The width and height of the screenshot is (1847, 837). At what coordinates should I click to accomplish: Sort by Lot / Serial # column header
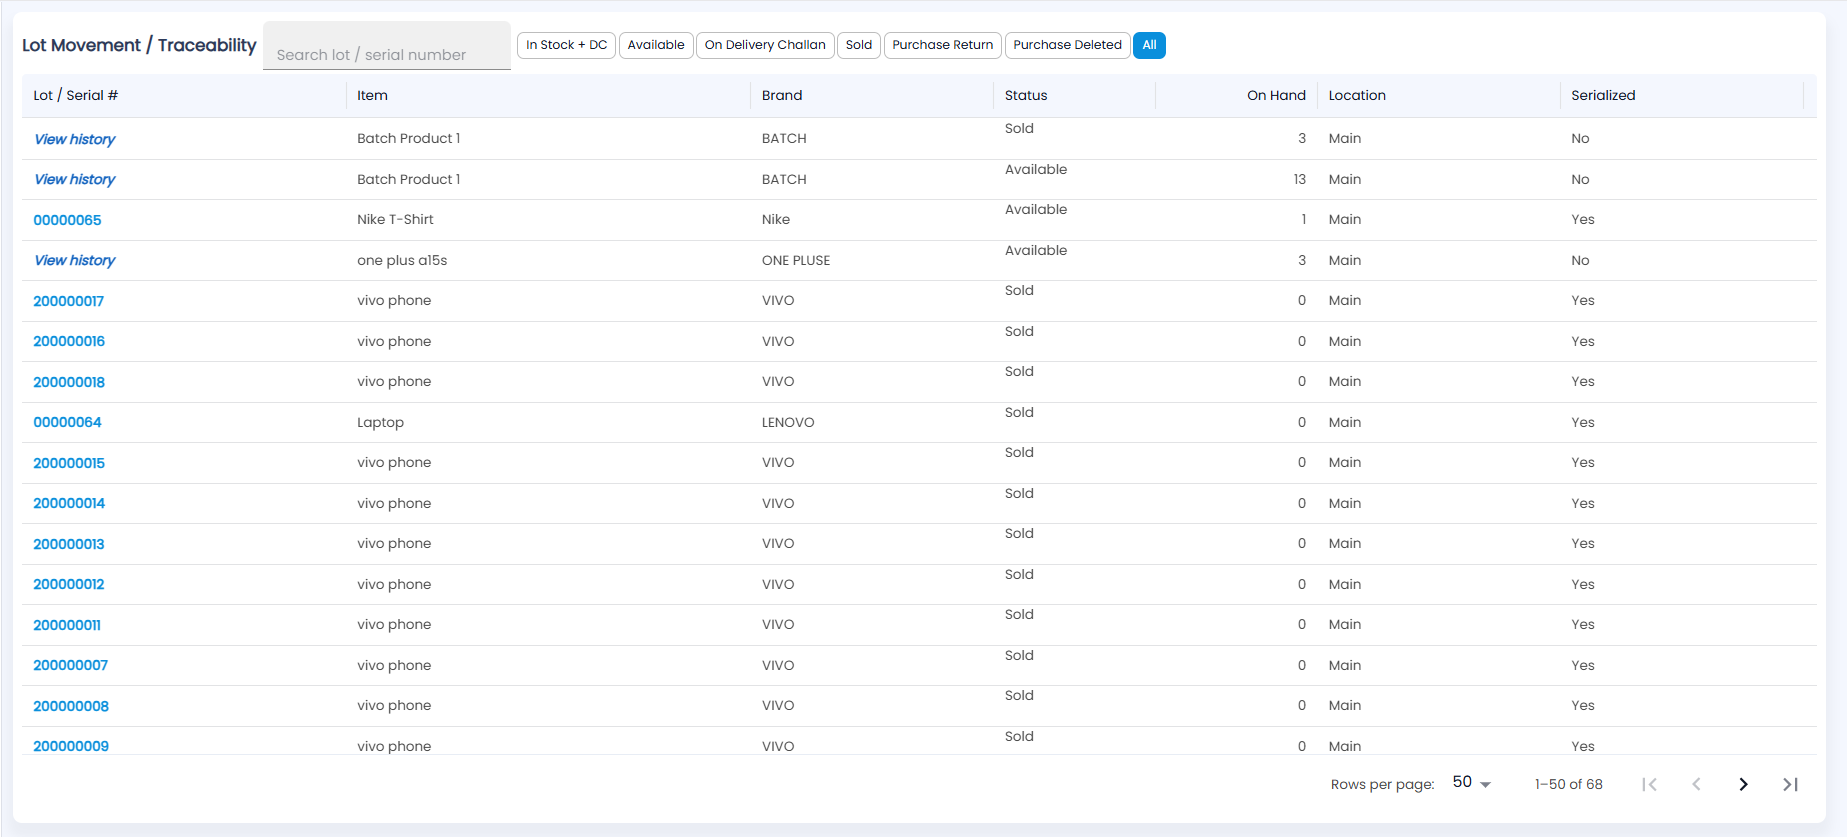pos(76,95)
